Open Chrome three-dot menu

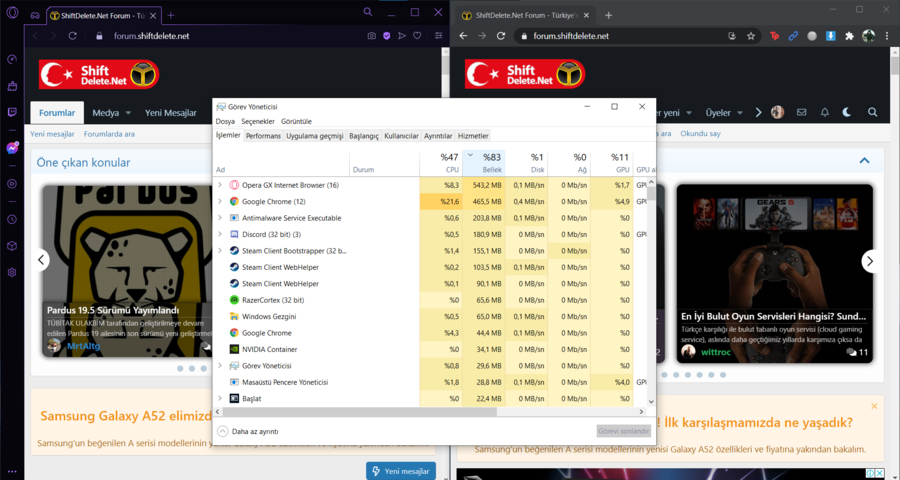[887, 36]
